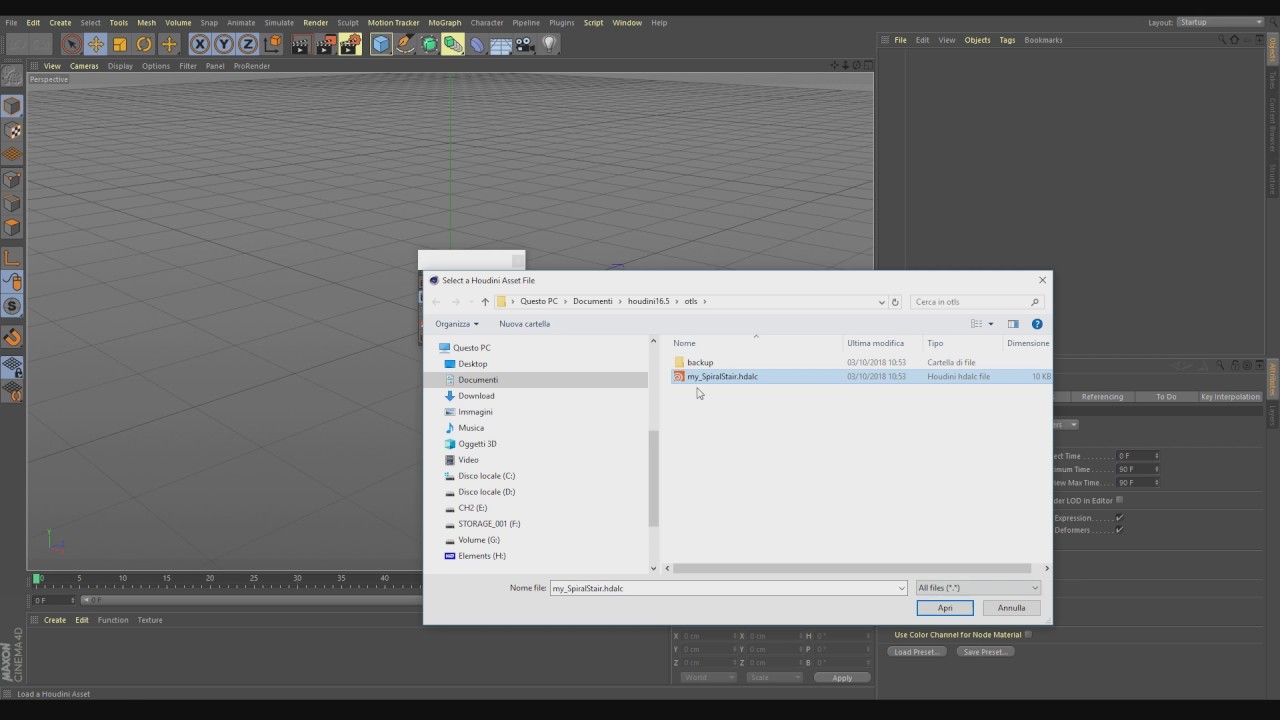Image resolution: width=1280 pixels, height=720 pixels.
Task: Open the Floor environment objects icon
Action: 501,44
